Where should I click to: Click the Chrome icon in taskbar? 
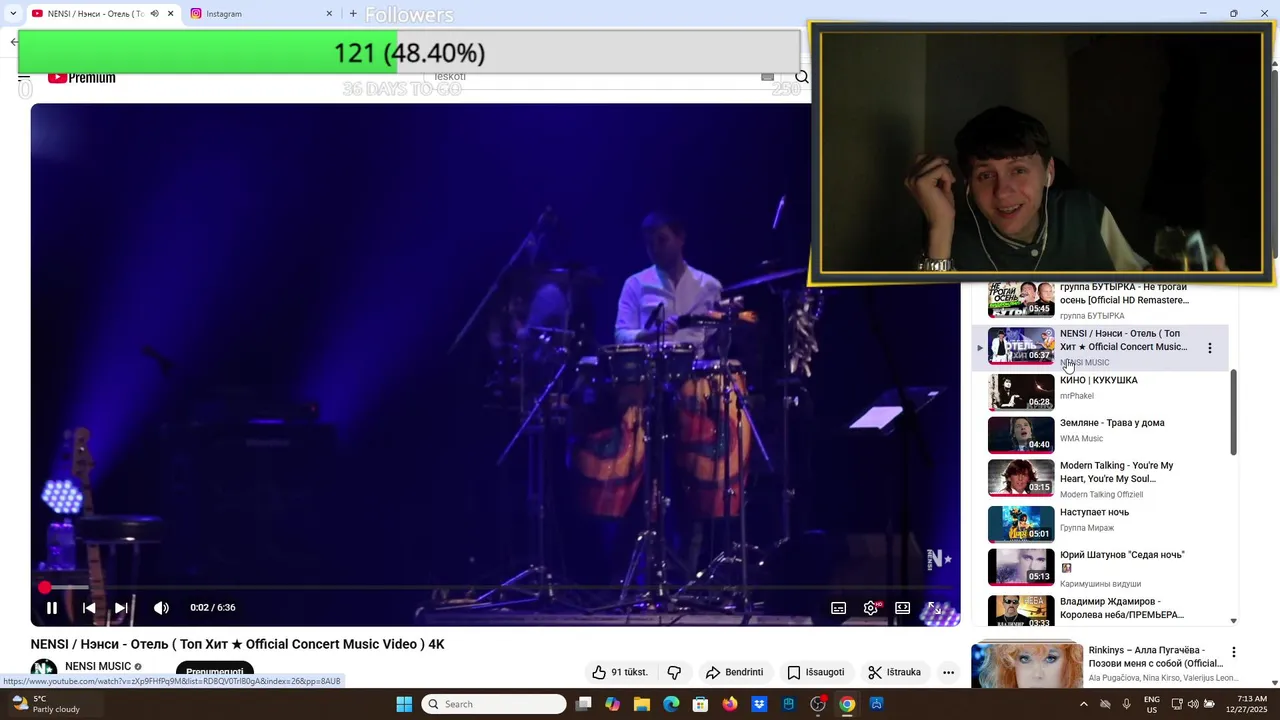click(847, 704)
